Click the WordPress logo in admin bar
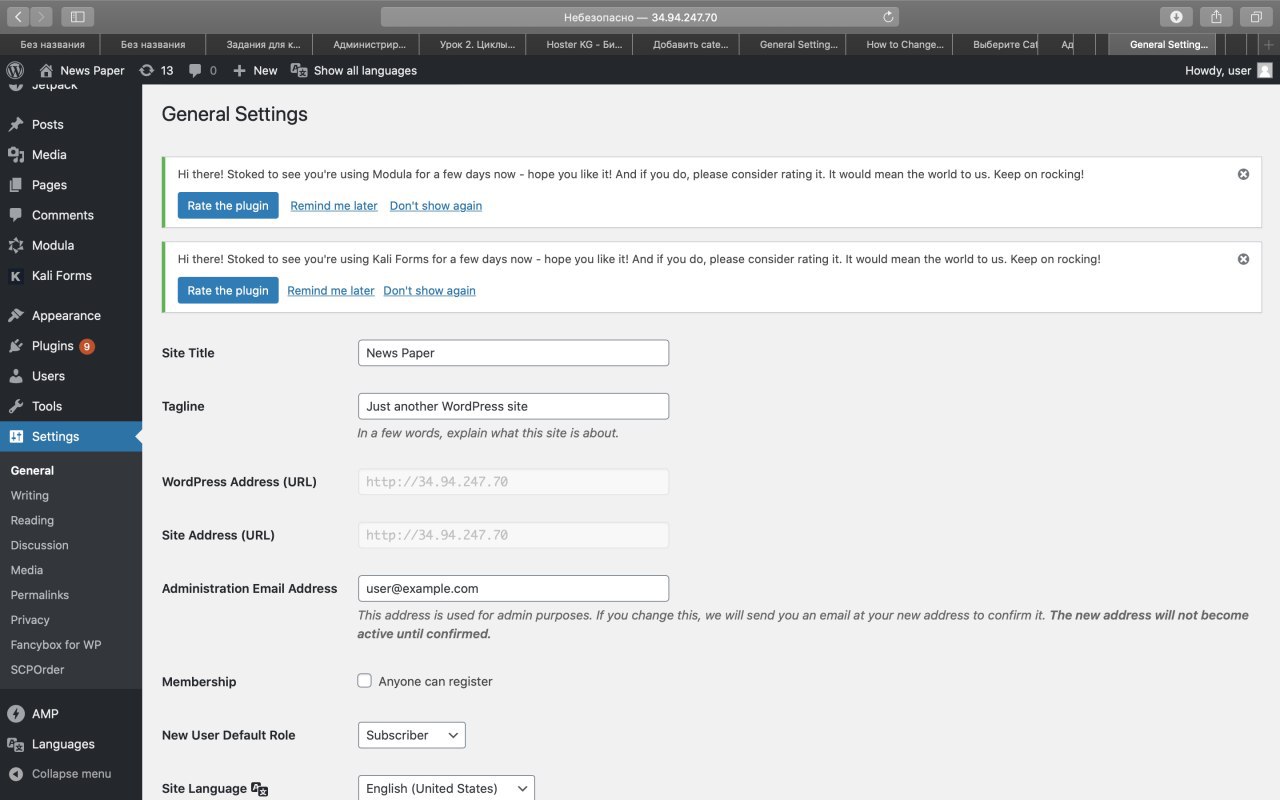 15,70
